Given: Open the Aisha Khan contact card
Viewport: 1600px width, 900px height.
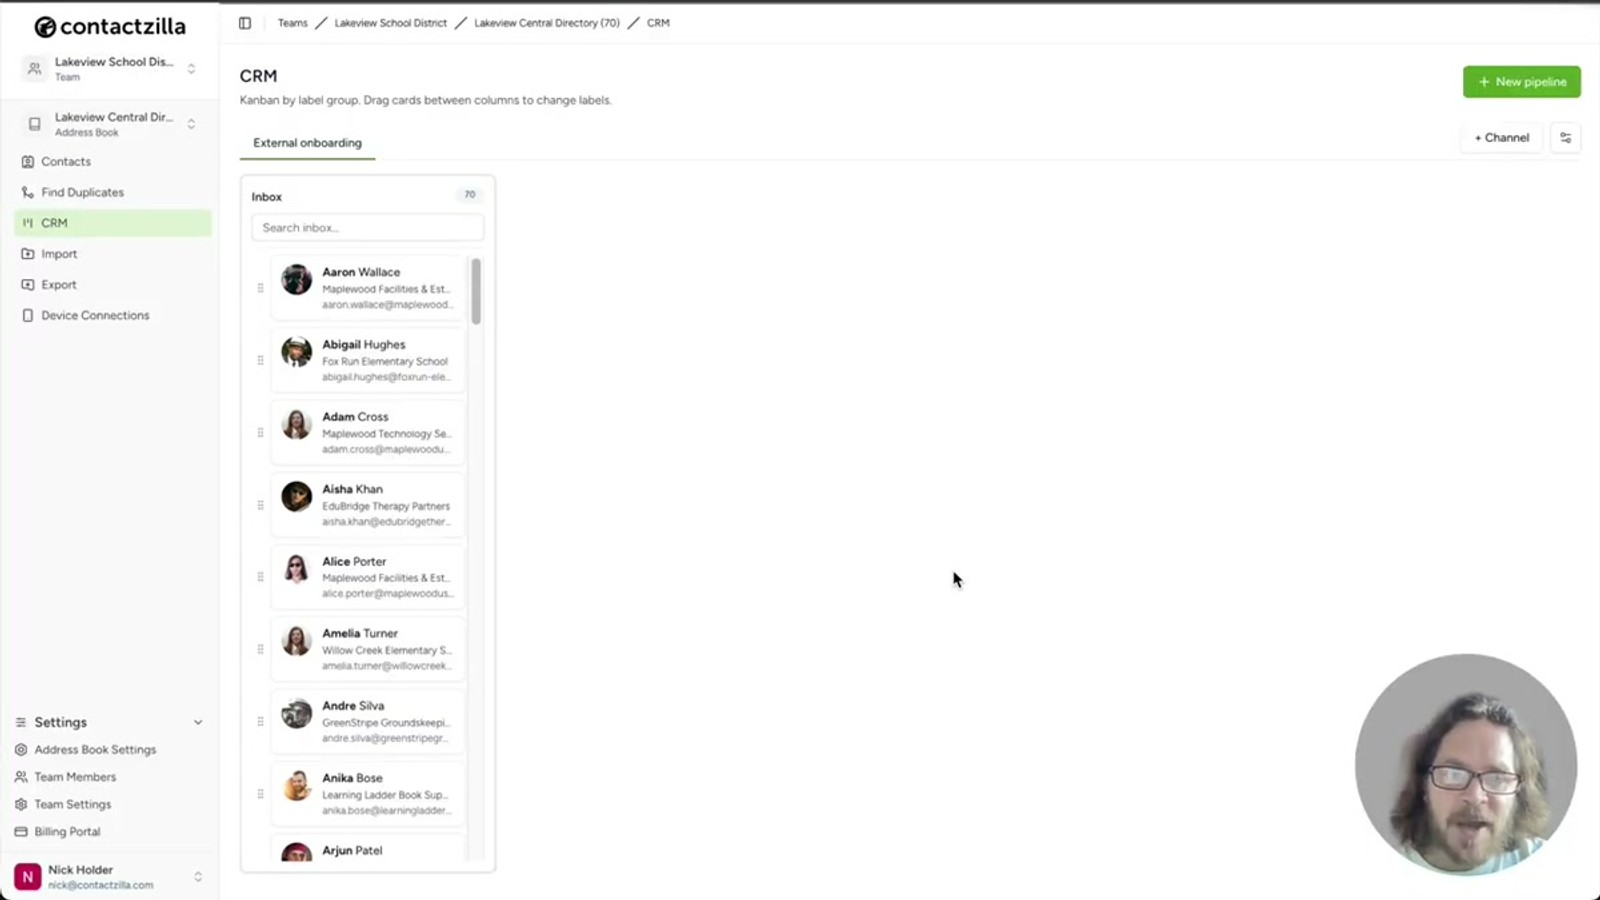Looking at the screenshot, I should 368,505.
